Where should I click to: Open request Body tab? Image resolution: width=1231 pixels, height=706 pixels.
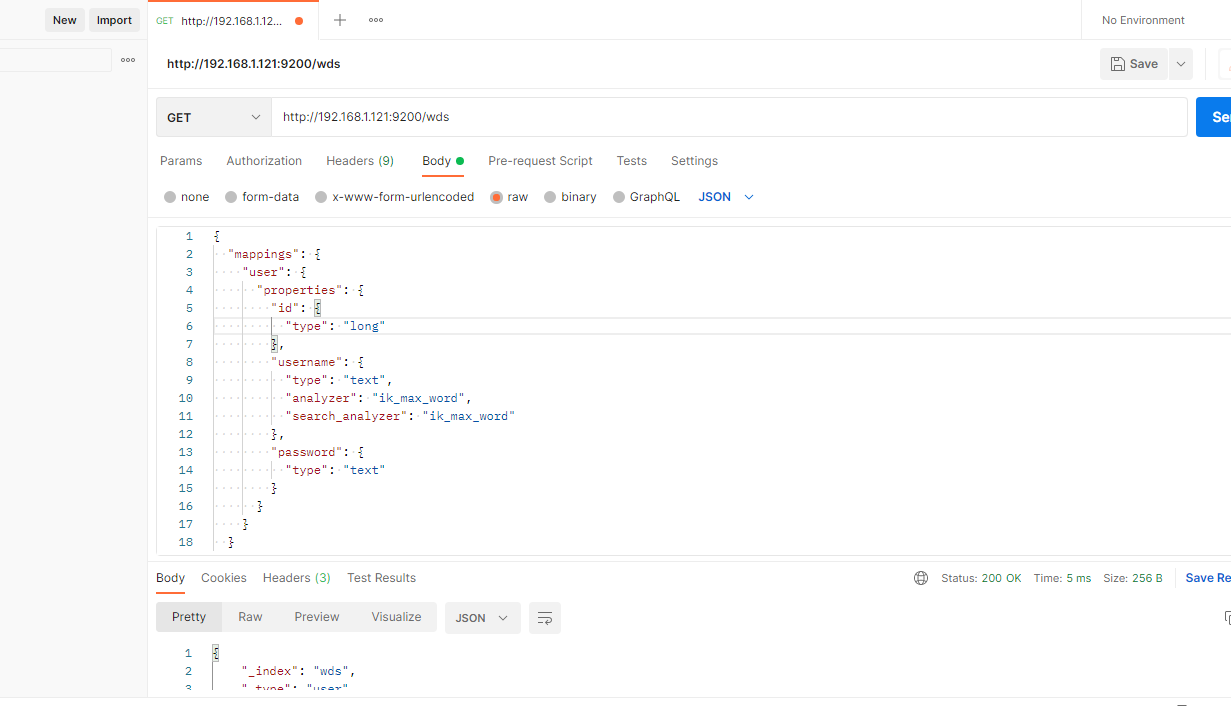pos(442,161)
